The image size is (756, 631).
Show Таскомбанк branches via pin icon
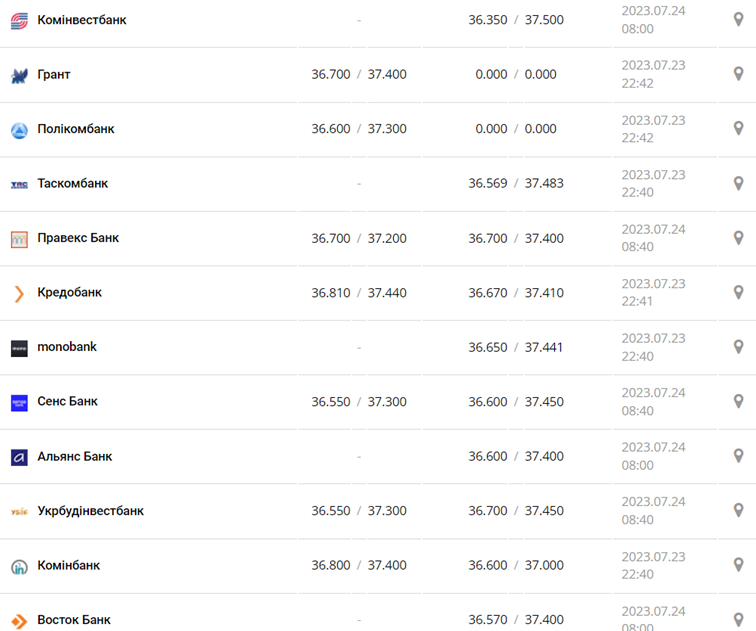pyautogui.click(x=739, y=183)
